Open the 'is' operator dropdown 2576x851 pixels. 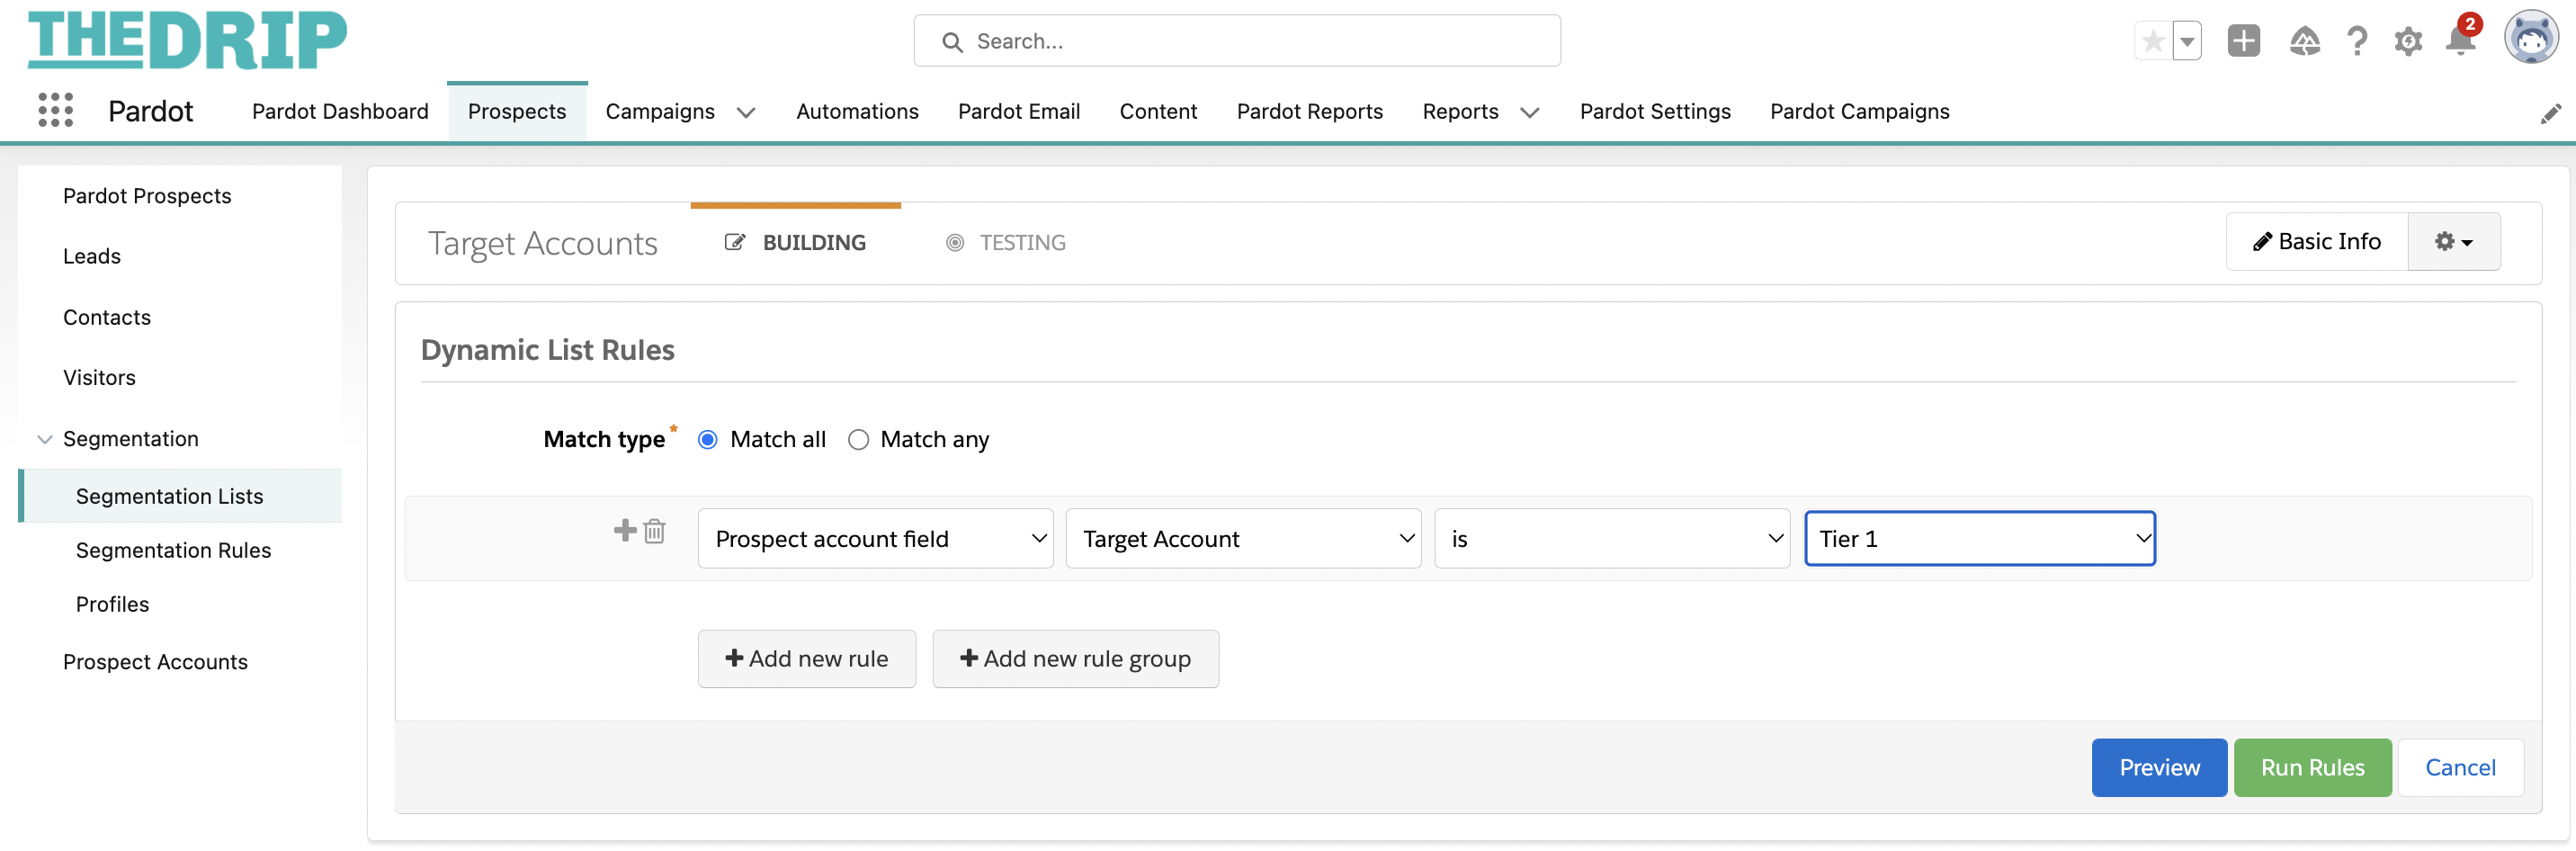point(1612,539)
